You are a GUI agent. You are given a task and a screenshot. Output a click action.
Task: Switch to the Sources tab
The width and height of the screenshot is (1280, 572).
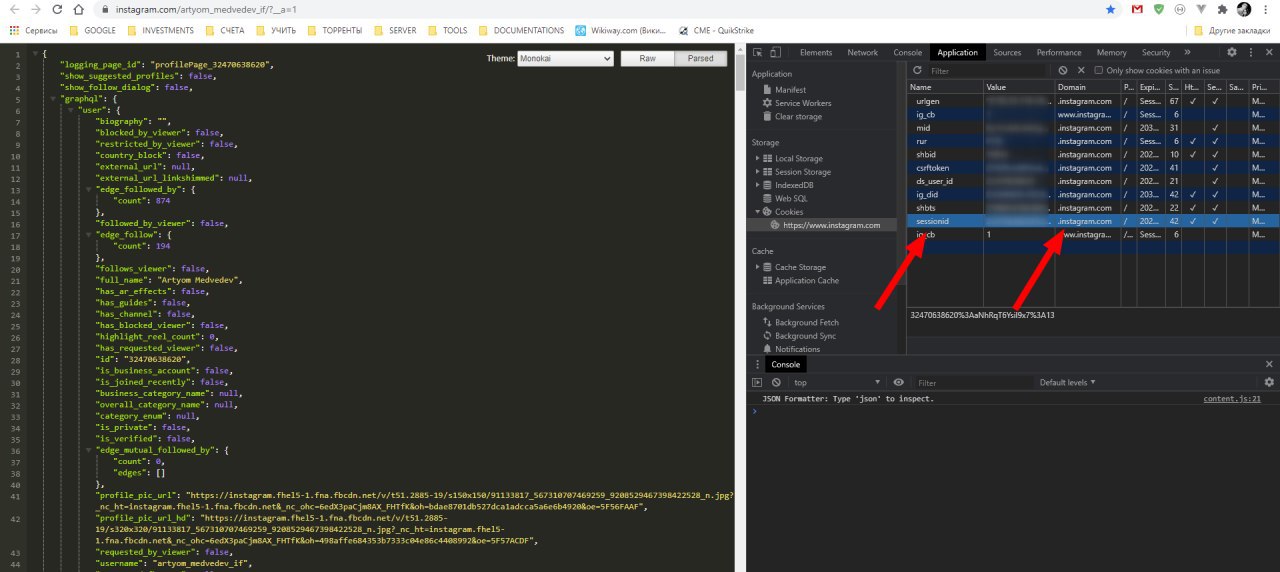pos(1007,52)
